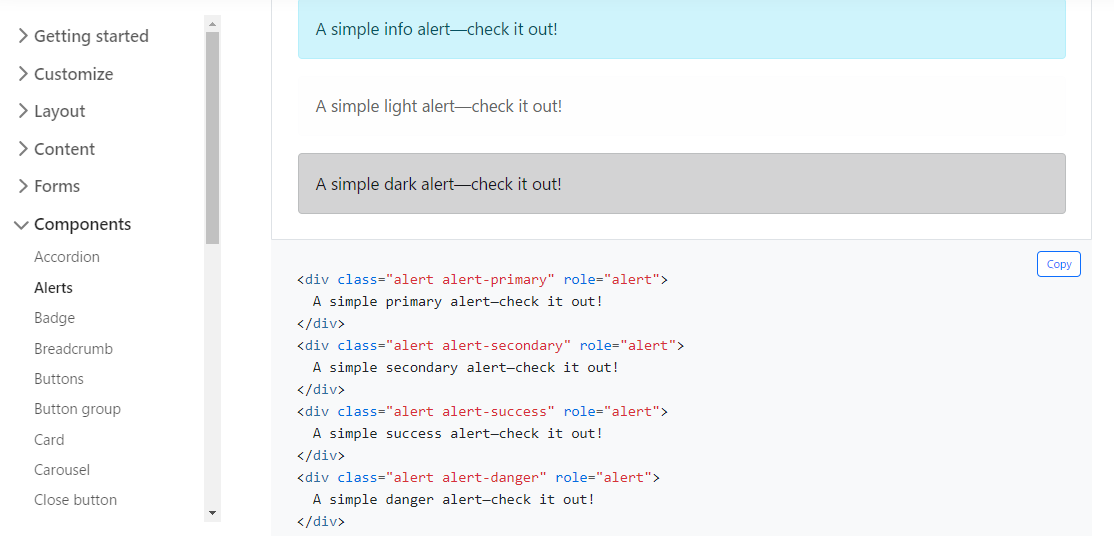Expand the Layout section chevron
Viewport: 1114px width, 536px height.
pos(22,111)
